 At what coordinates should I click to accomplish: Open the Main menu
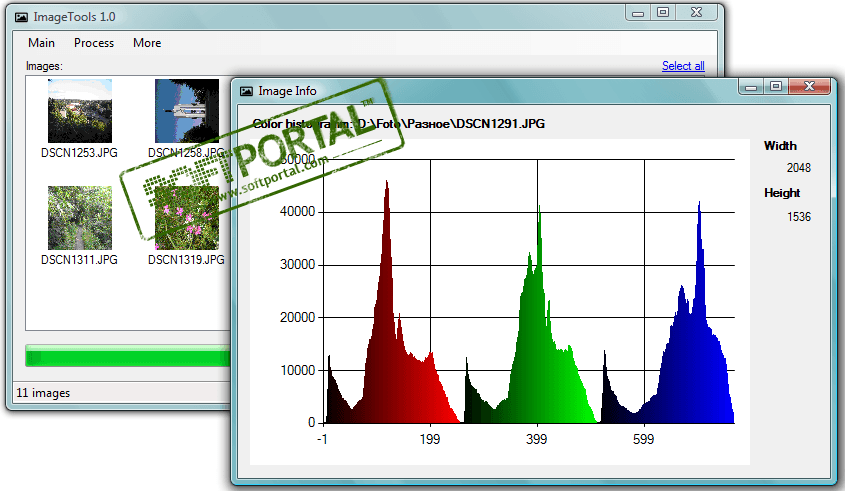[x=41, y=43]
